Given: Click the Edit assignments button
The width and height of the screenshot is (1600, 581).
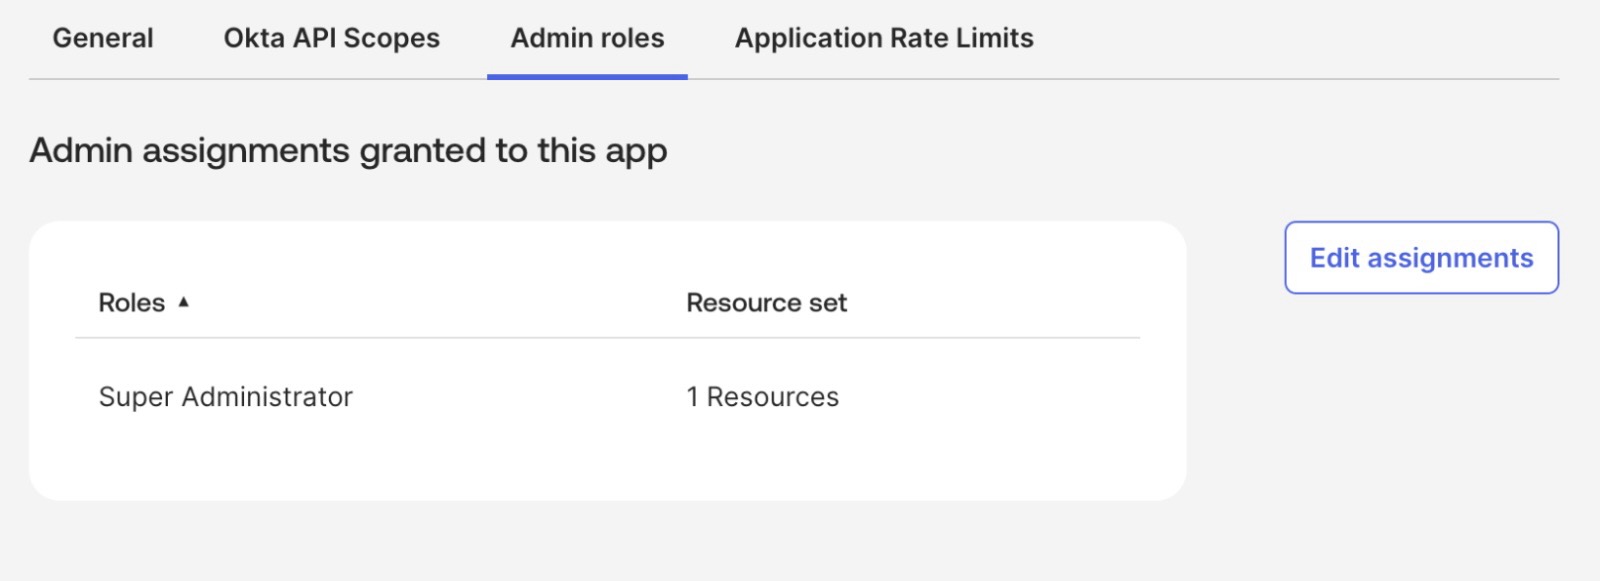Looking at the screenshot, I should [1421, 258].
